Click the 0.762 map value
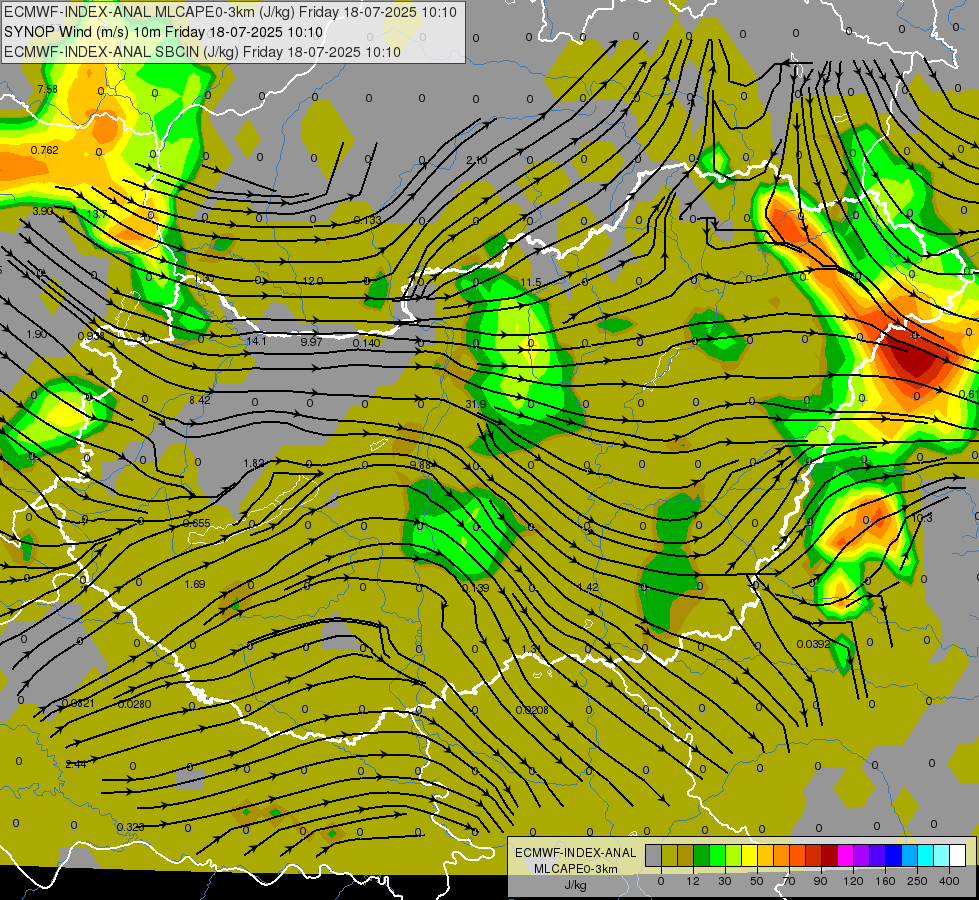This screenshot has height=900, width=979. [45, 150]
